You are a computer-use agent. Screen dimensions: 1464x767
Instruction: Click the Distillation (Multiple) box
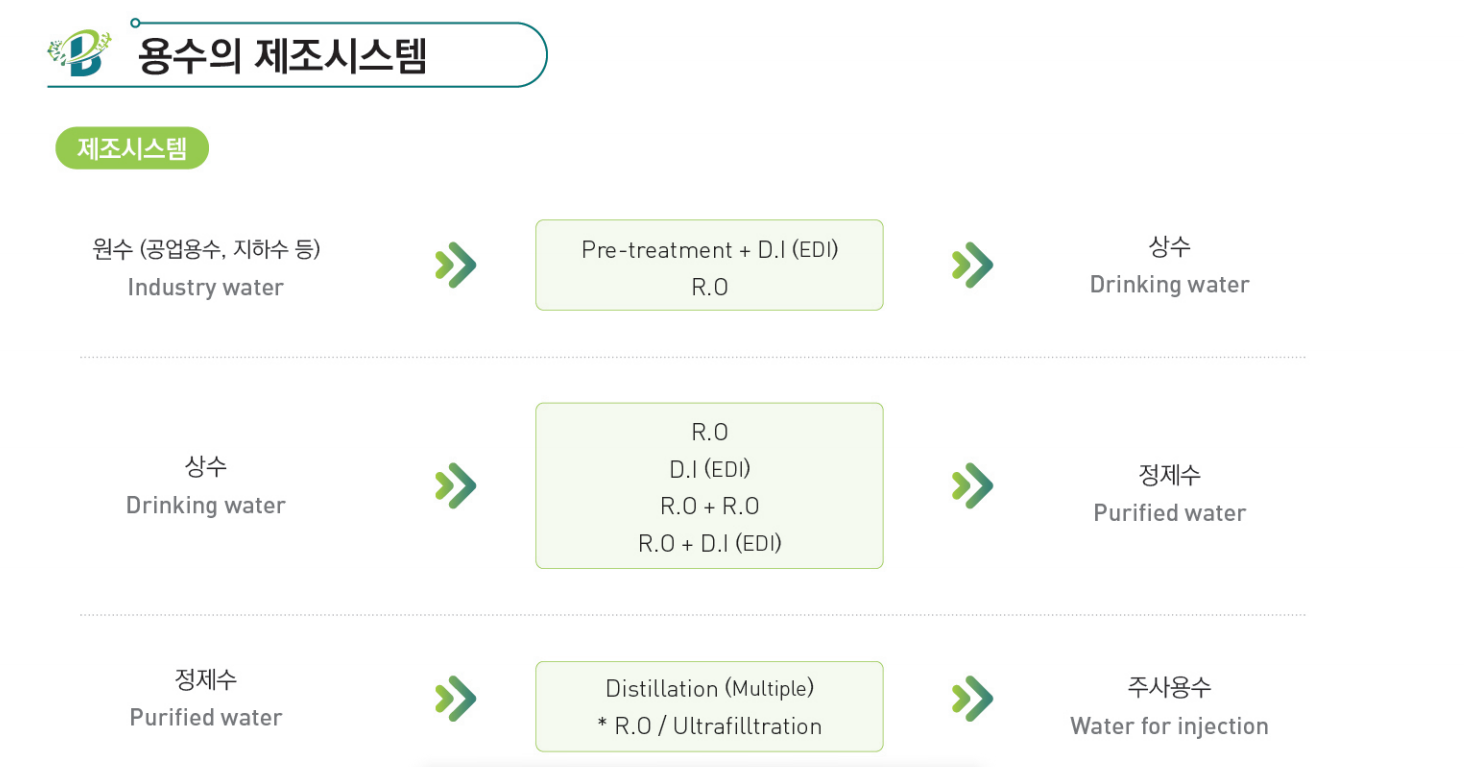709,706
